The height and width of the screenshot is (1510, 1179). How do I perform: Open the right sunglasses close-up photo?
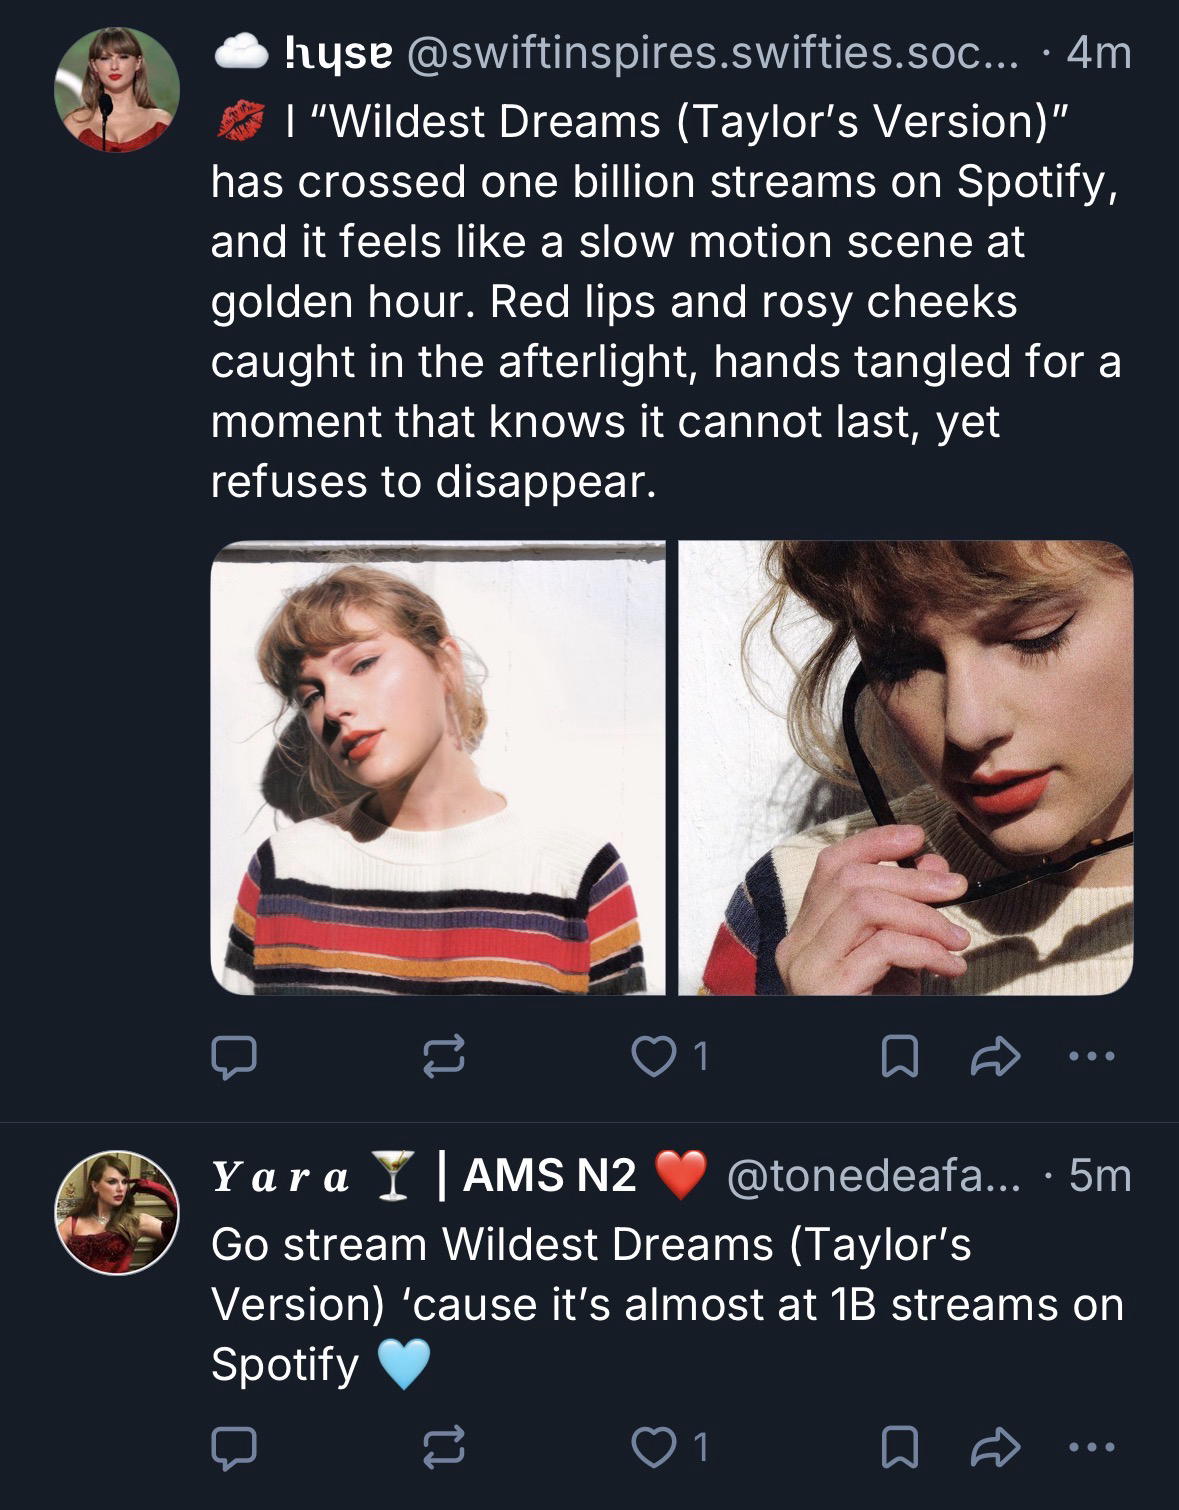pos(905,768)
